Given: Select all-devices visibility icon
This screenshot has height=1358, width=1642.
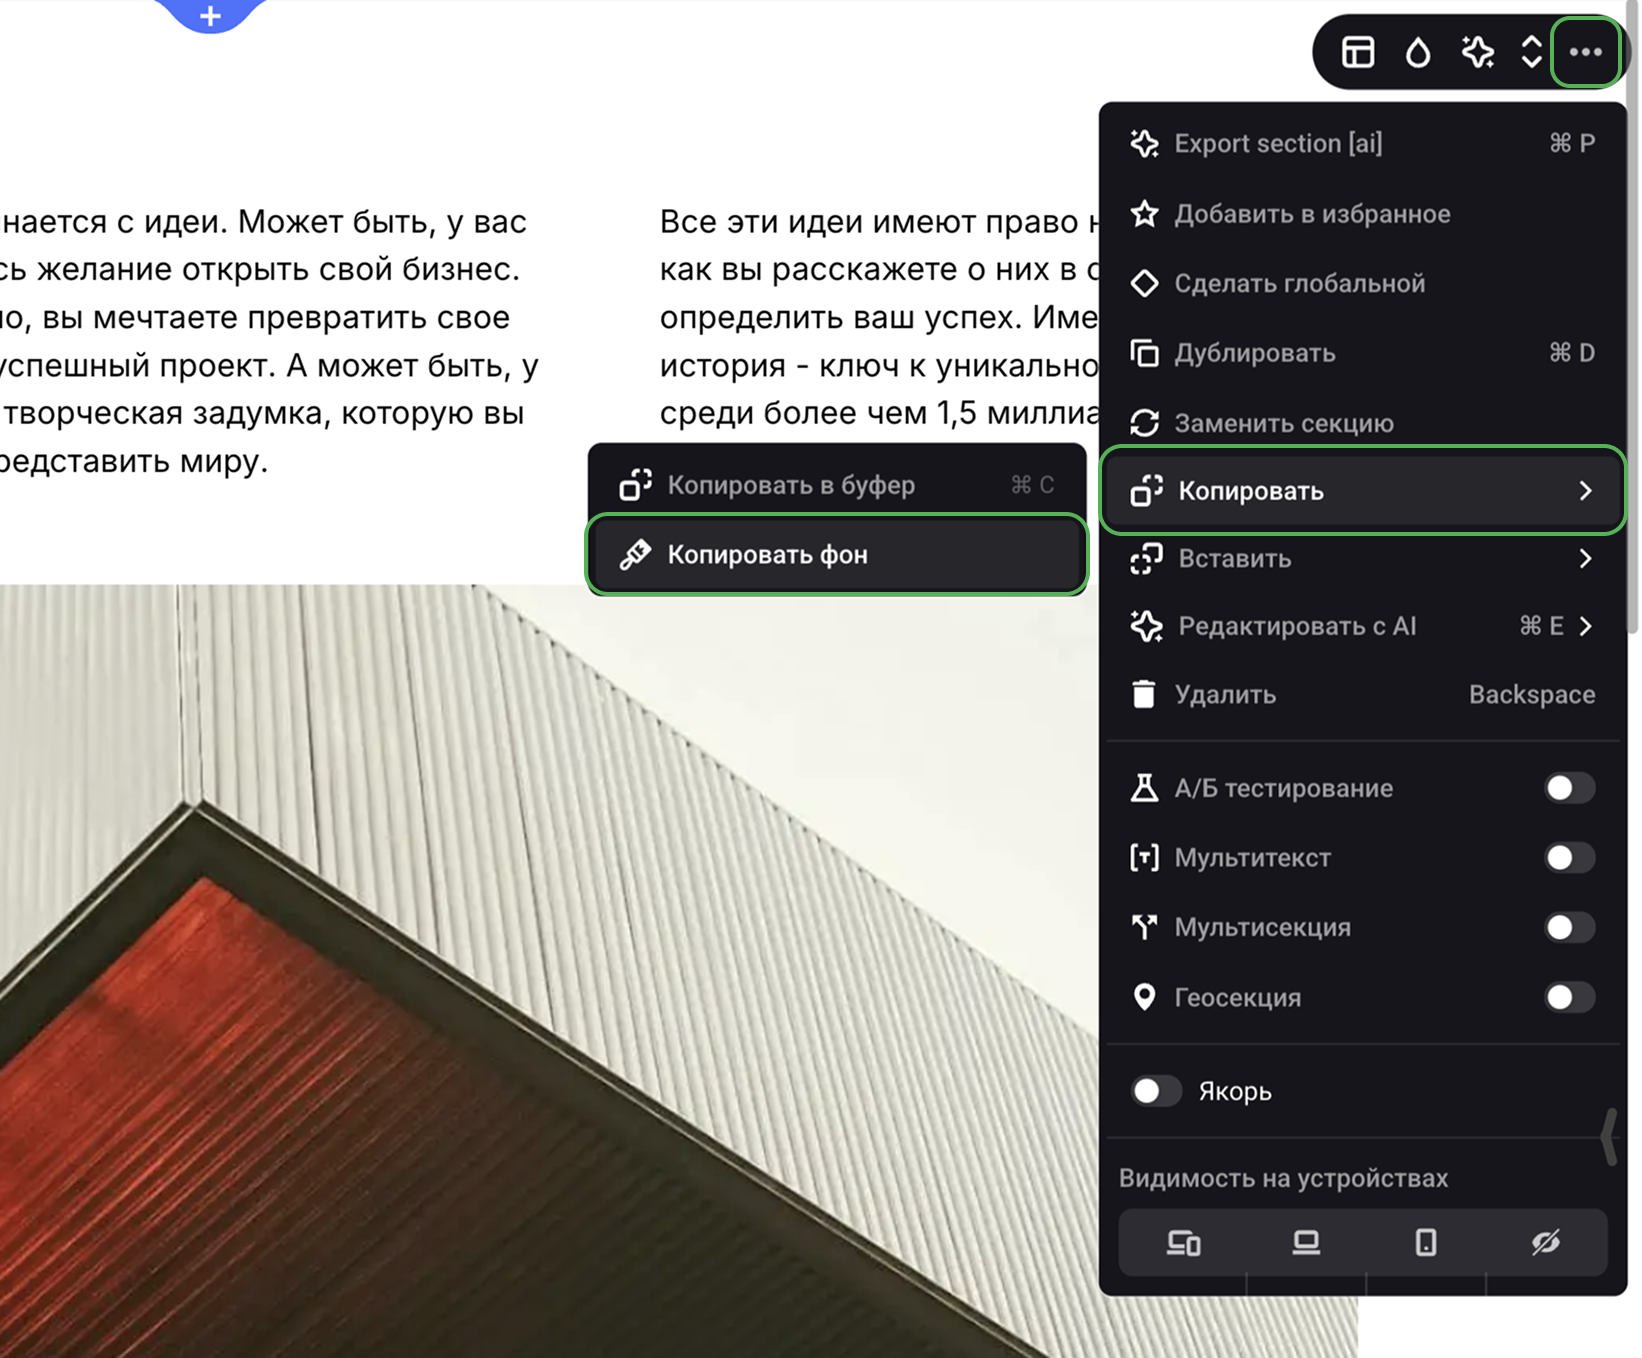Looking at the screenshot, I should [1184, 1243].
